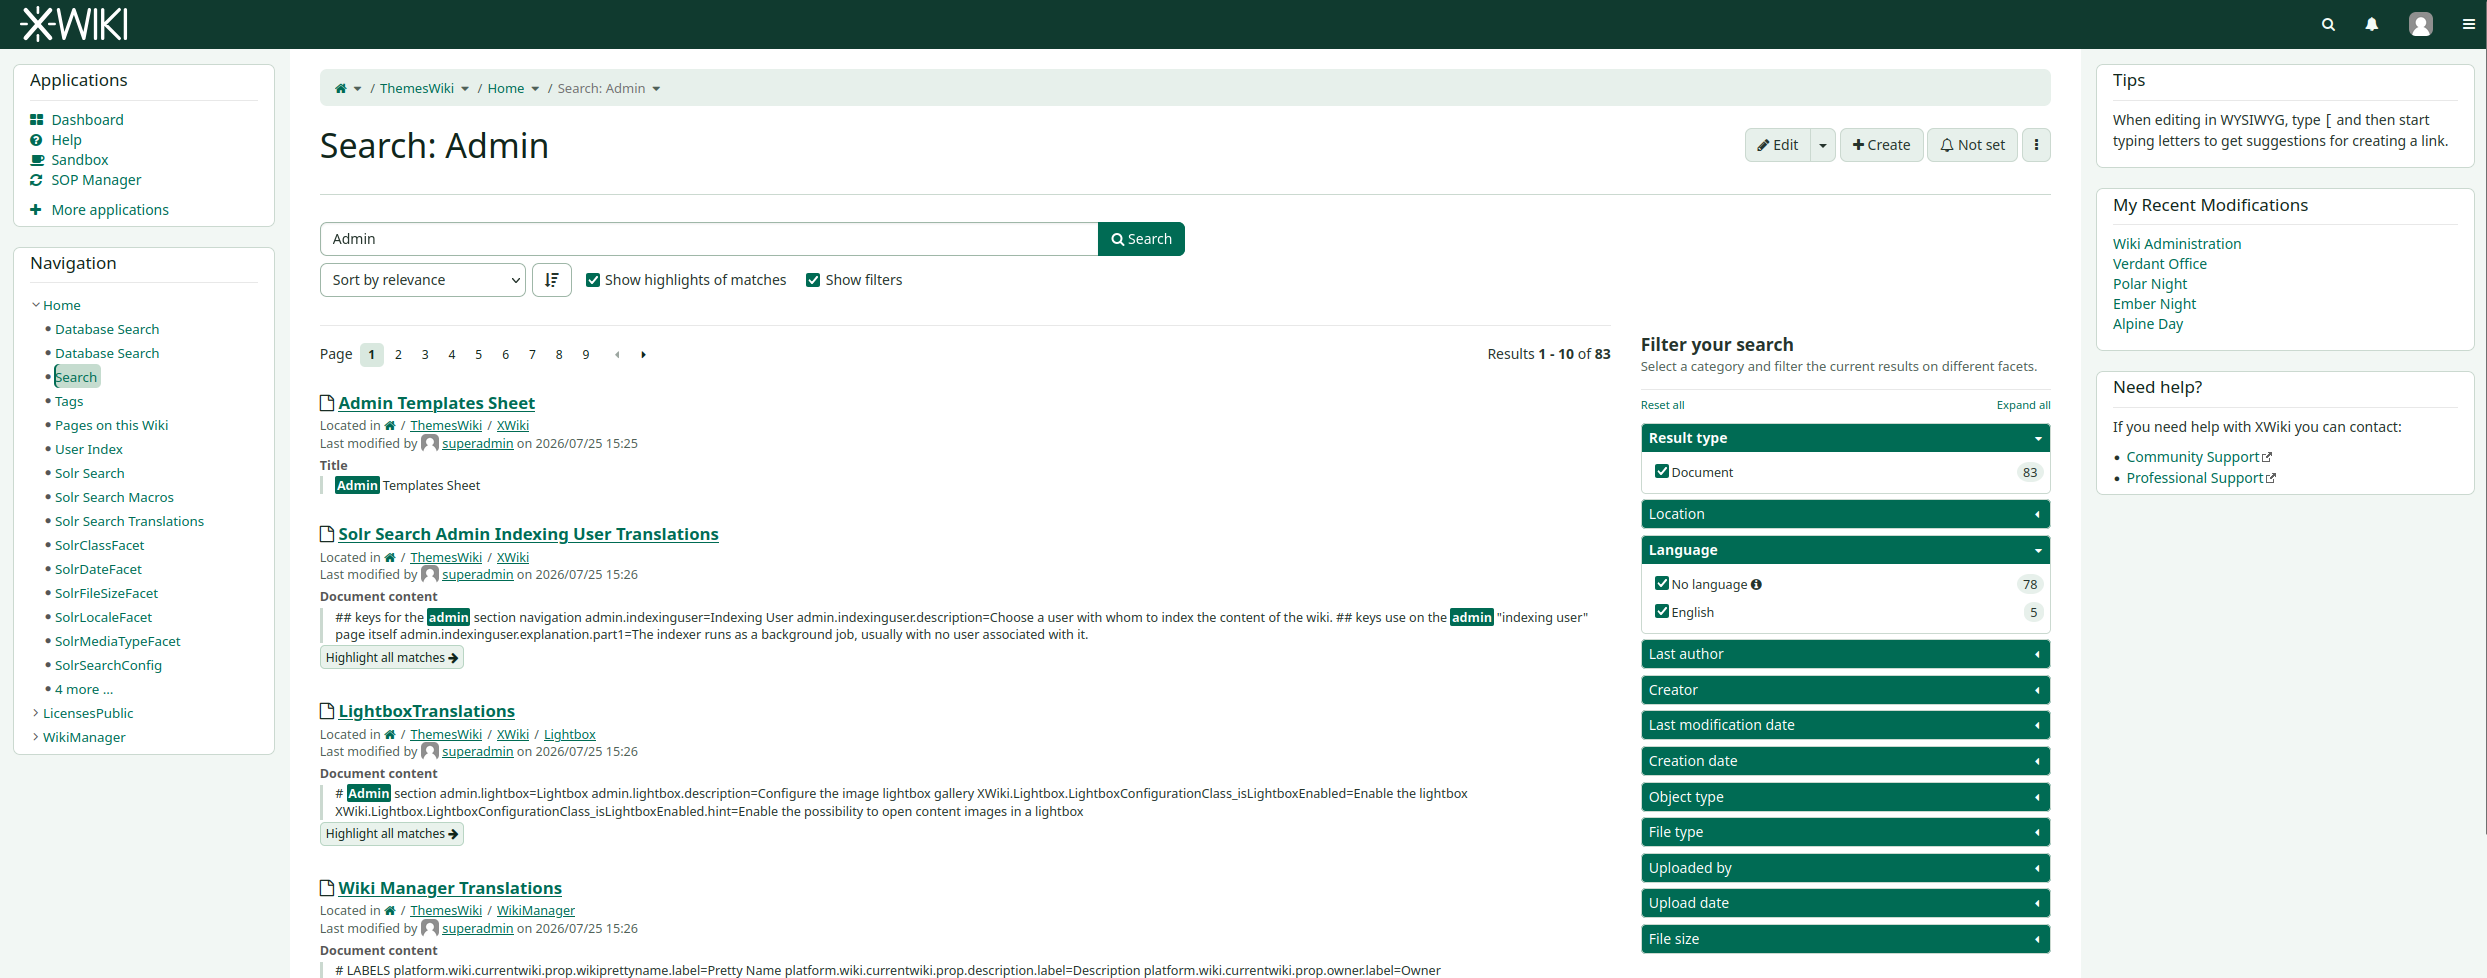The image size is (2487, 978).
Task: Uncheck the English language facet checkbox
Action: pos(1662,611)
